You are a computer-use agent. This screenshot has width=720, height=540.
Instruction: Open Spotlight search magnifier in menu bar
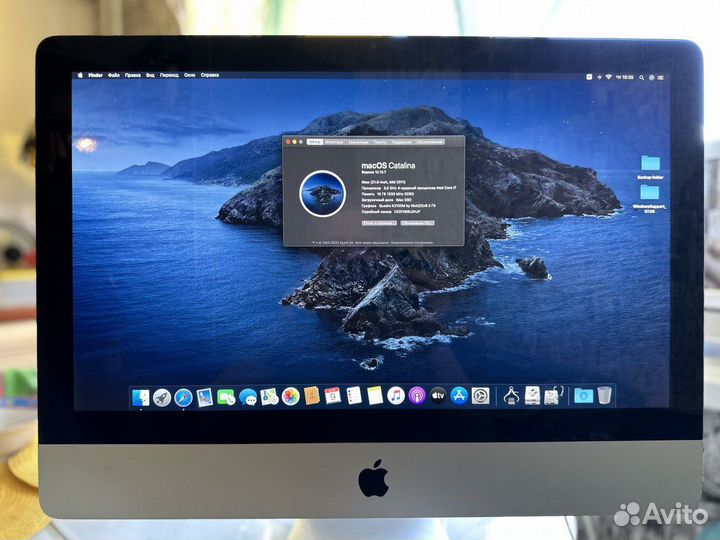click(641, 77)
